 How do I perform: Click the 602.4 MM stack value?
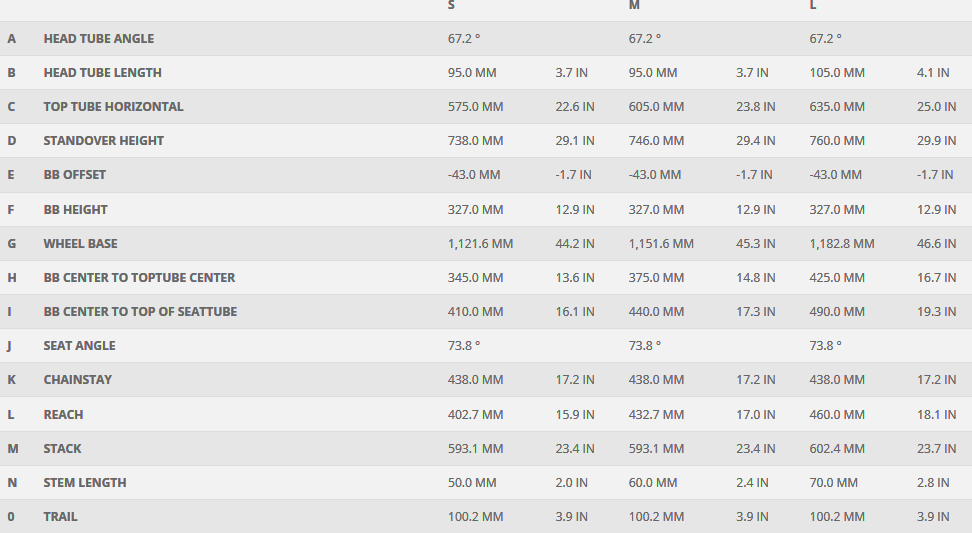(x=836, y=449)
